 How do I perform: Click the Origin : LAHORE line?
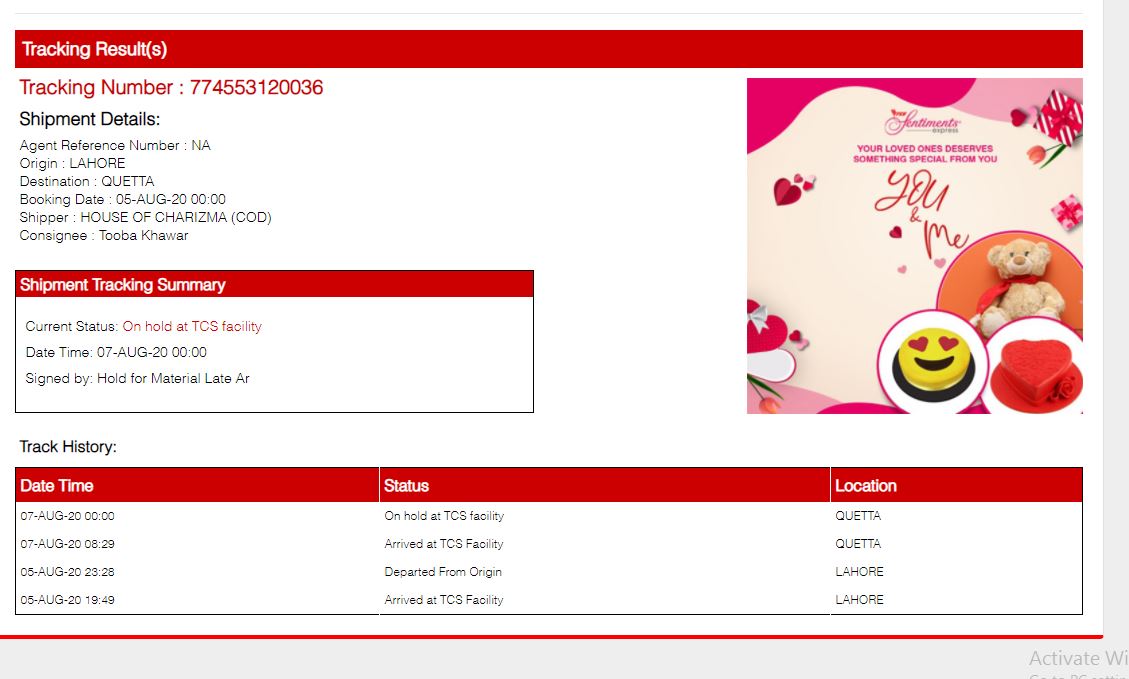tap(73, 163)
